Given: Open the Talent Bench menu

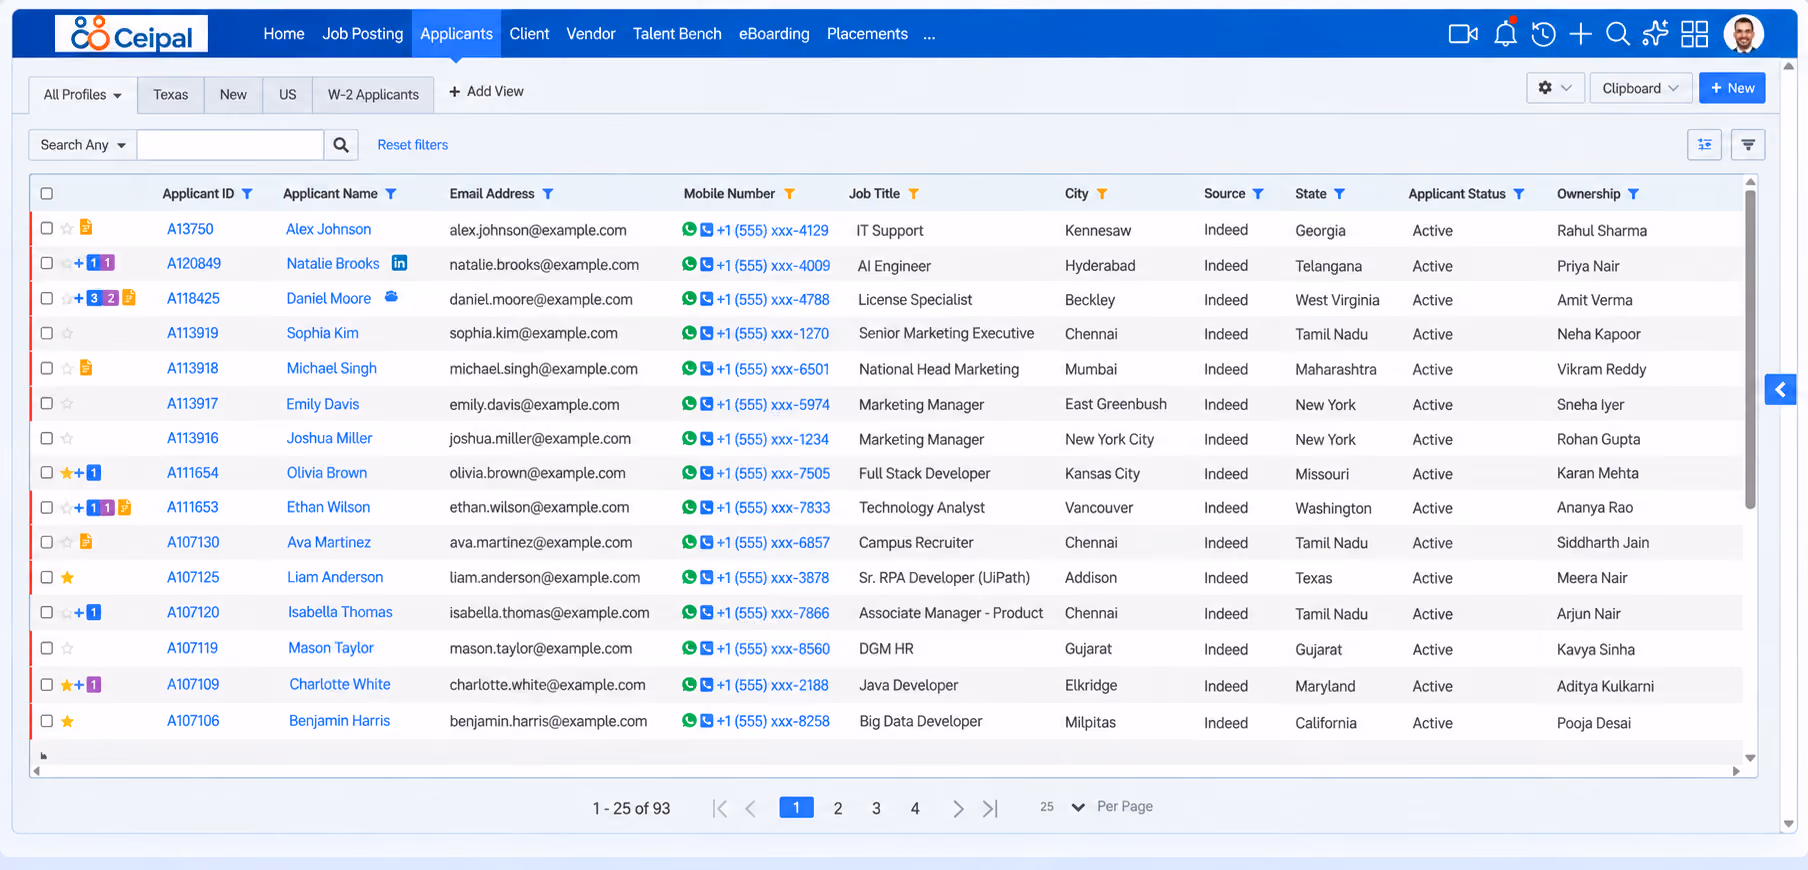Looking at the screenshot, I should [677, 34].
